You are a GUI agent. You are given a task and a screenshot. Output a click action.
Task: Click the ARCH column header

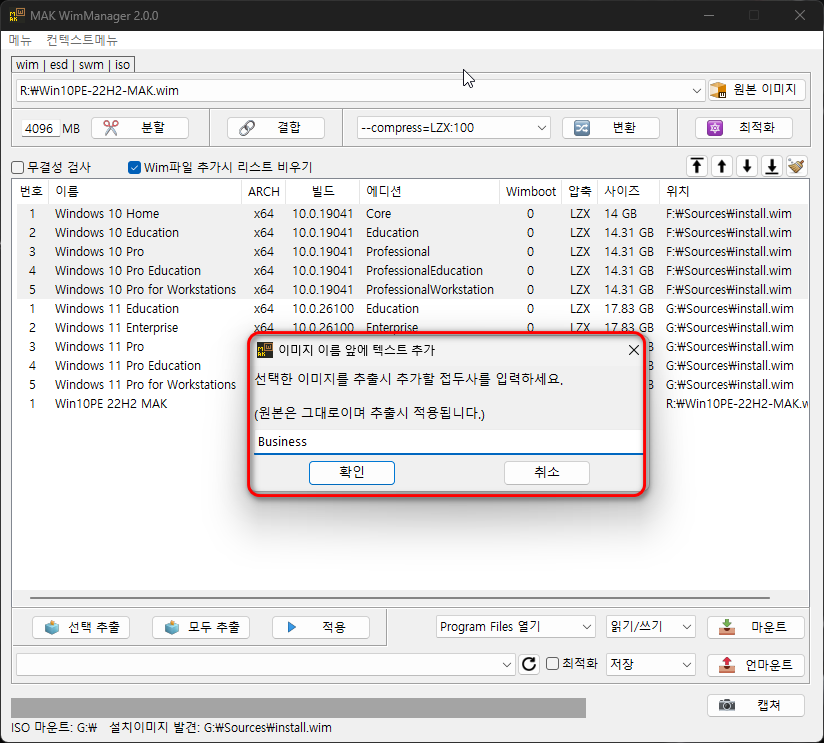point(263,192)
